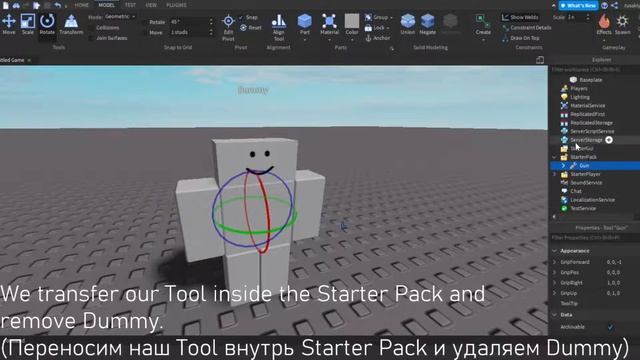Select SoundService in Explorer
The height and width of the screenshot is (360, 640).
click(586, 183)
